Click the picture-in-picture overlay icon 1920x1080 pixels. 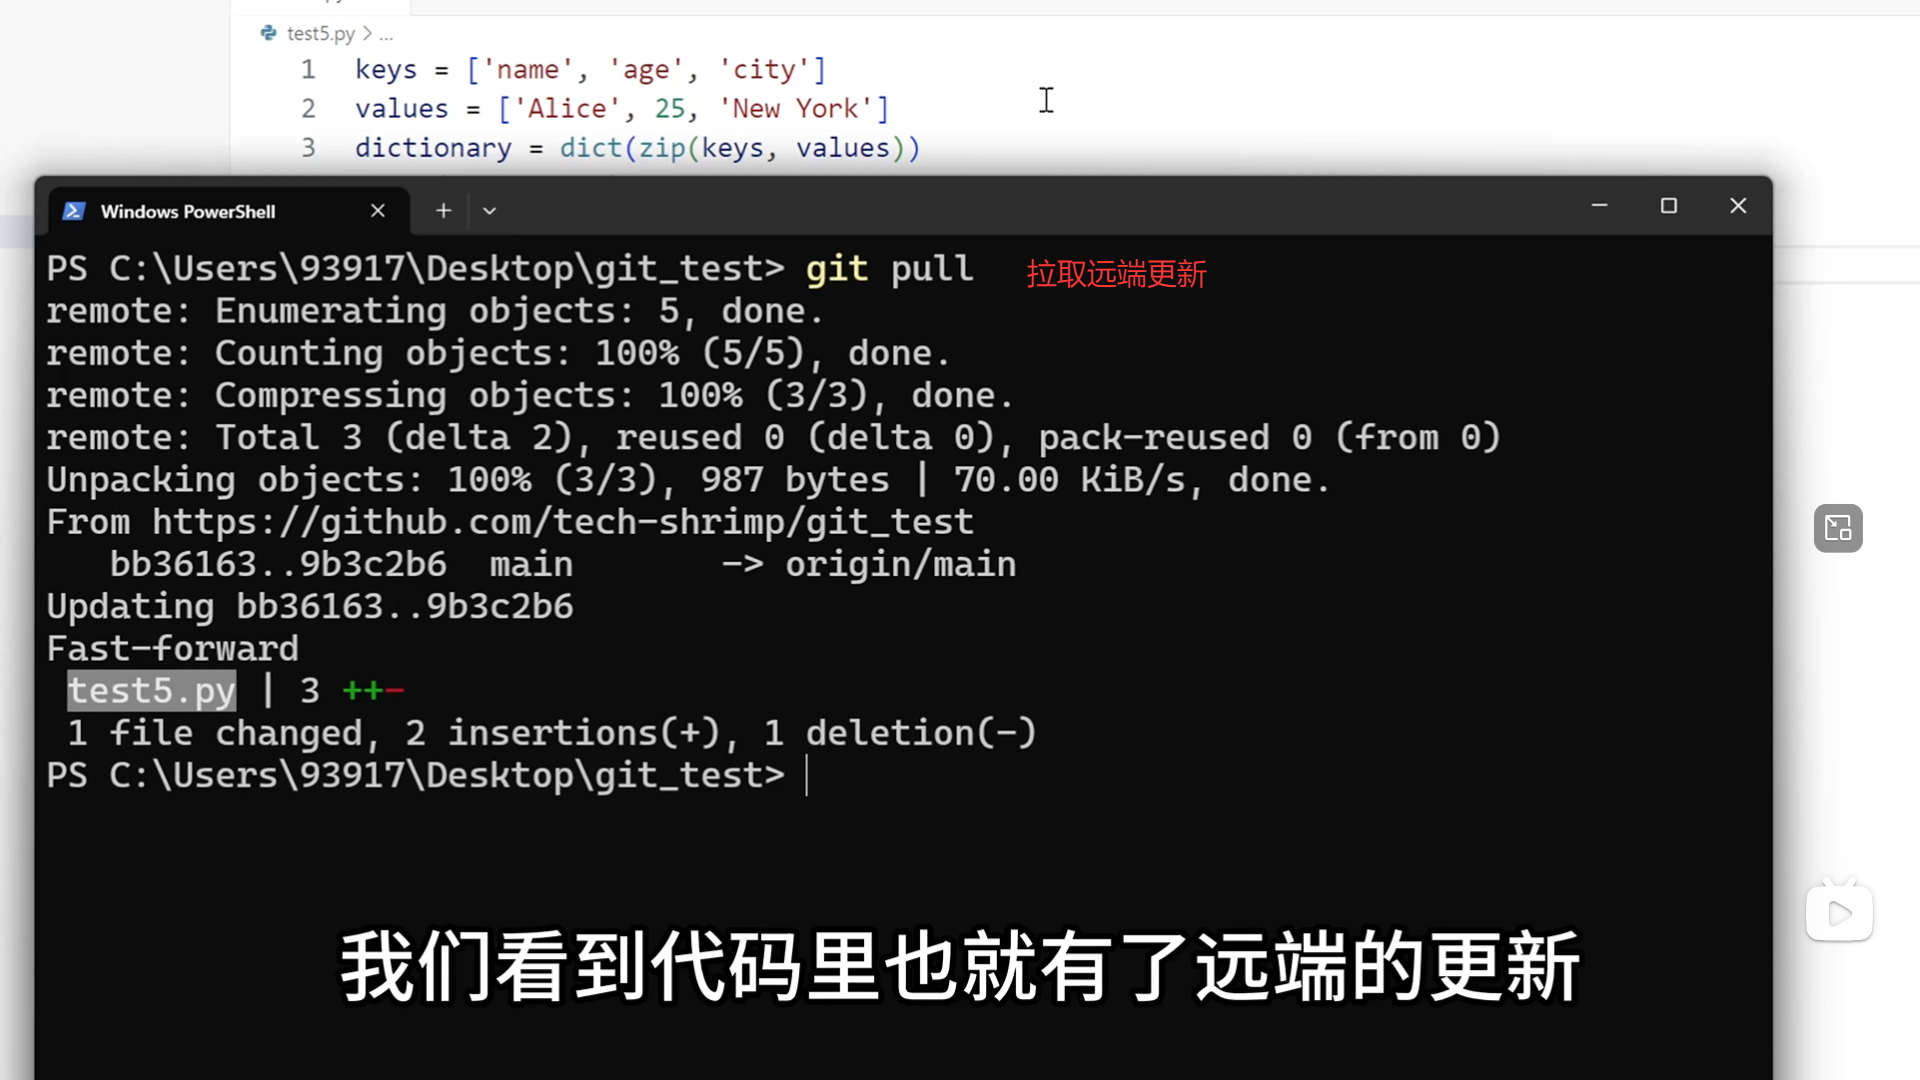click(1838, 528)
